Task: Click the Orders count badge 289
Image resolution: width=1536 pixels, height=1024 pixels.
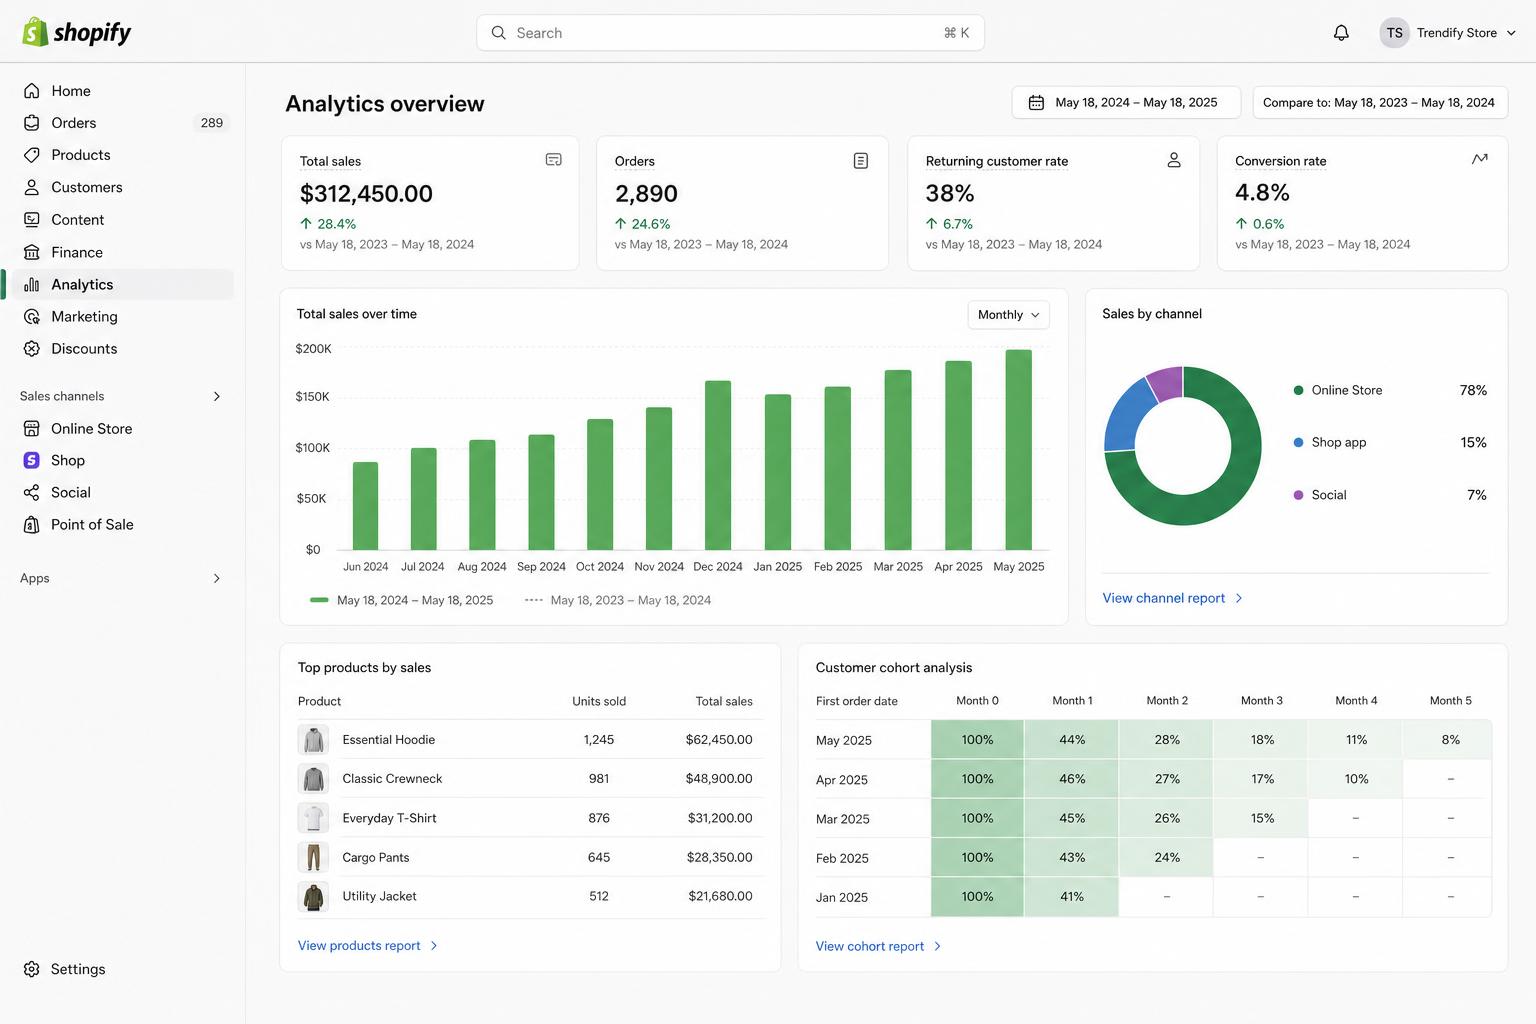Action: tap(212, 123)
